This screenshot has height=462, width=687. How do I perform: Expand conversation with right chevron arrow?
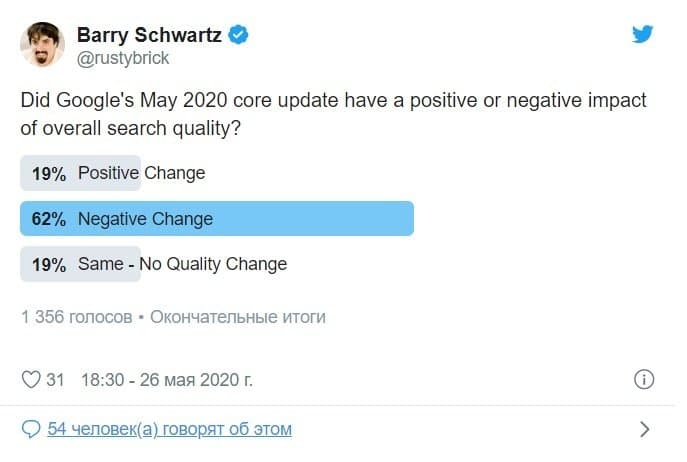tap(645, 430)
